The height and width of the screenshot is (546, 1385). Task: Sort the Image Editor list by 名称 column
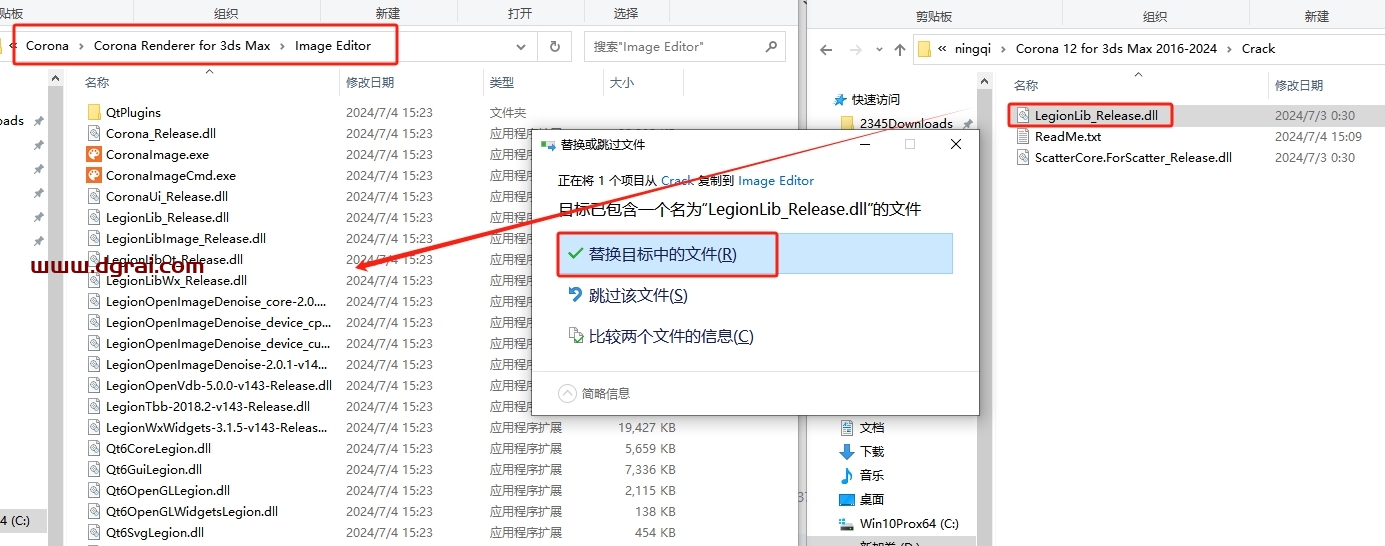point(98,83)
